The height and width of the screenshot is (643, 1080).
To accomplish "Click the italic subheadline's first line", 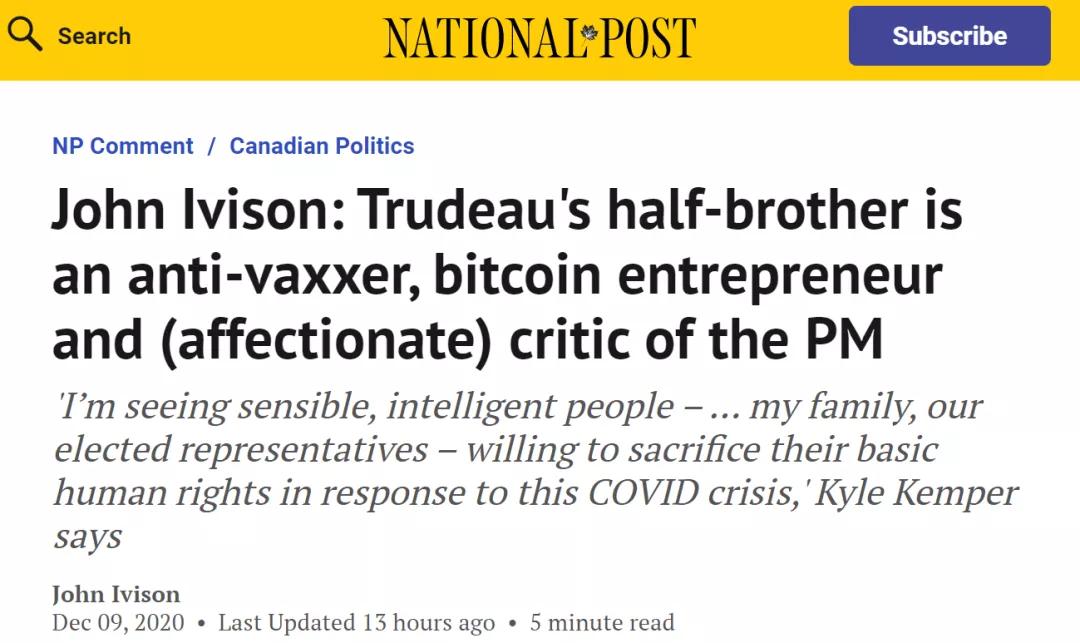I will 518,406.
